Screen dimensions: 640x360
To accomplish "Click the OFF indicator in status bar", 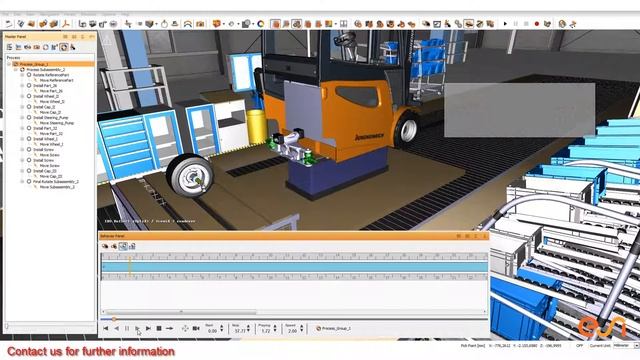I will coord(579,346).
